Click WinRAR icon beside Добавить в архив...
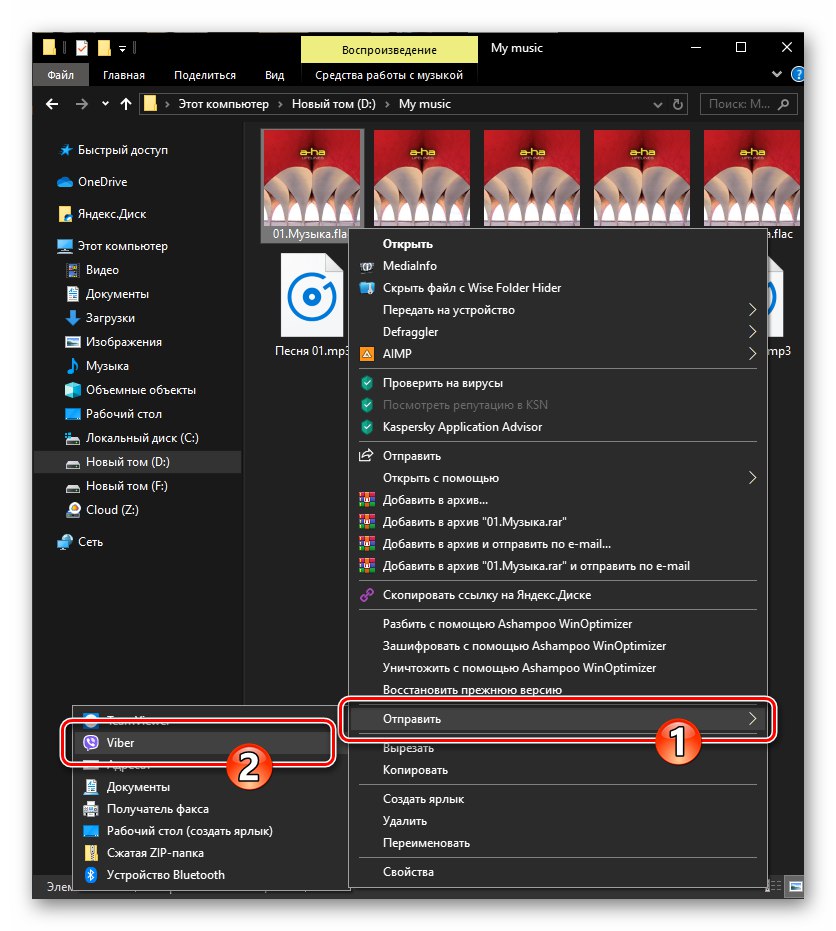Image resolution: width=836 pixels, height=931 pixels. (367, 500)
